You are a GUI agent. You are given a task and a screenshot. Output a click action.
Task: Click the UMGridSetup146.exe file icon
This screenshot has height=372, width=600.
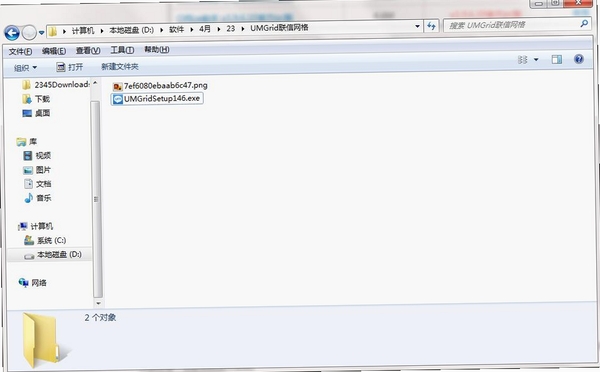(x=118, y=100)
